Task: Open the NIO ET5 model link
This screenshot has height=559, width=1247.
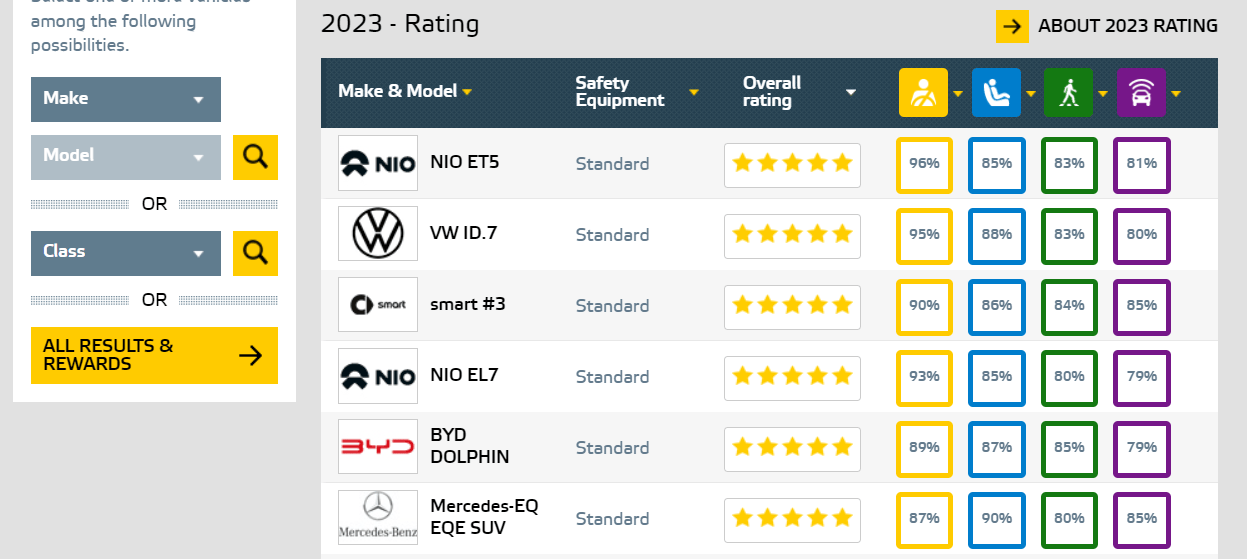Action: [467, 161]
